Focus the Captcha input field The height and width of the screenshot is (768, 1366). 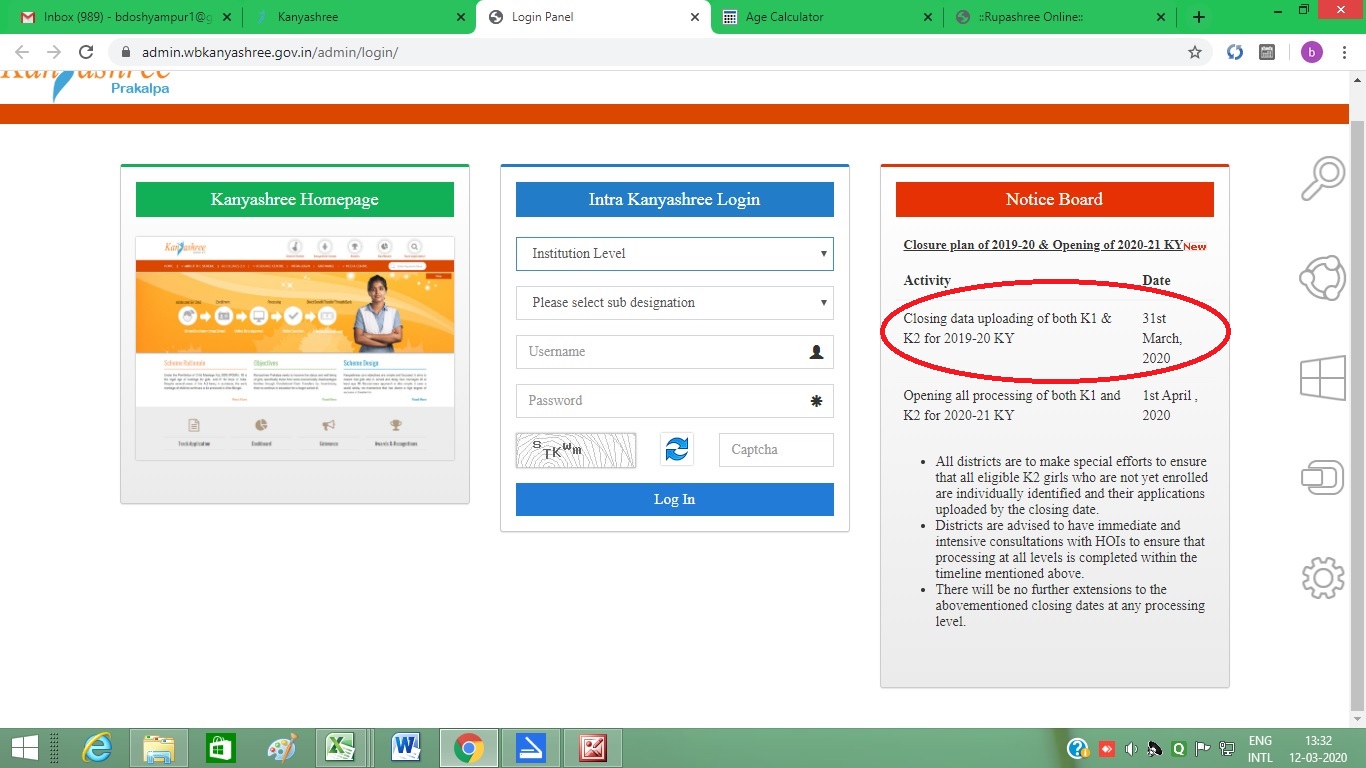click(776, 450)
